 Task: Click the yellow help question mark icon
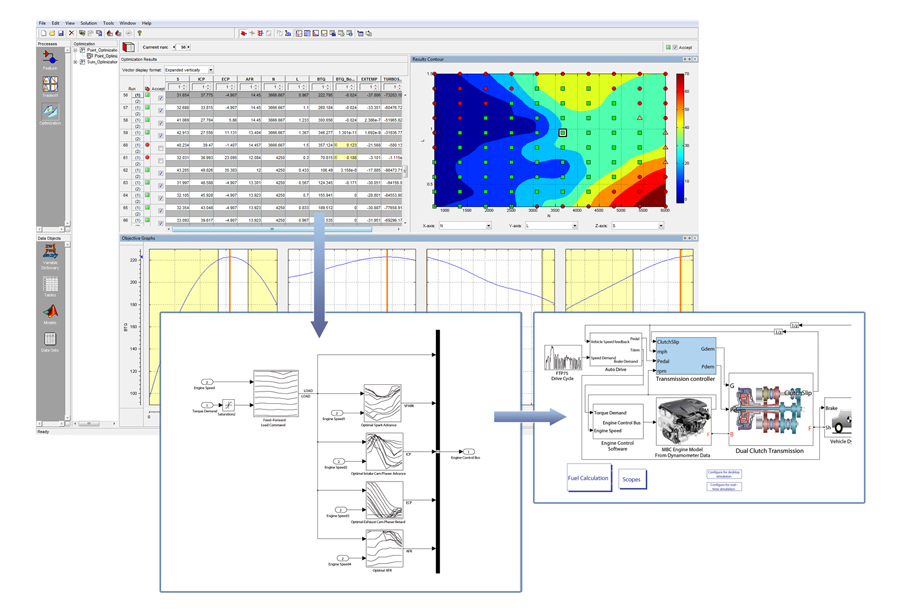(x=139, y=33)
